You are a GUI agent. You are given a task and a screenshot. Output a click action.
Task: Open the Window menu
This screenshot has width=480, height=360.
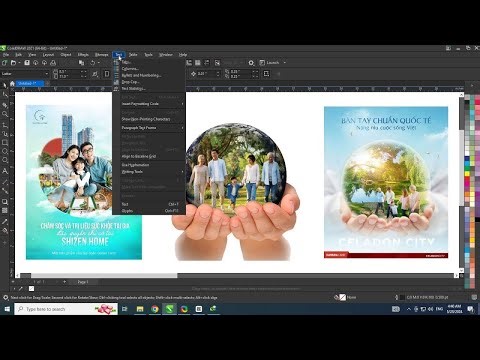pos(165,55)
